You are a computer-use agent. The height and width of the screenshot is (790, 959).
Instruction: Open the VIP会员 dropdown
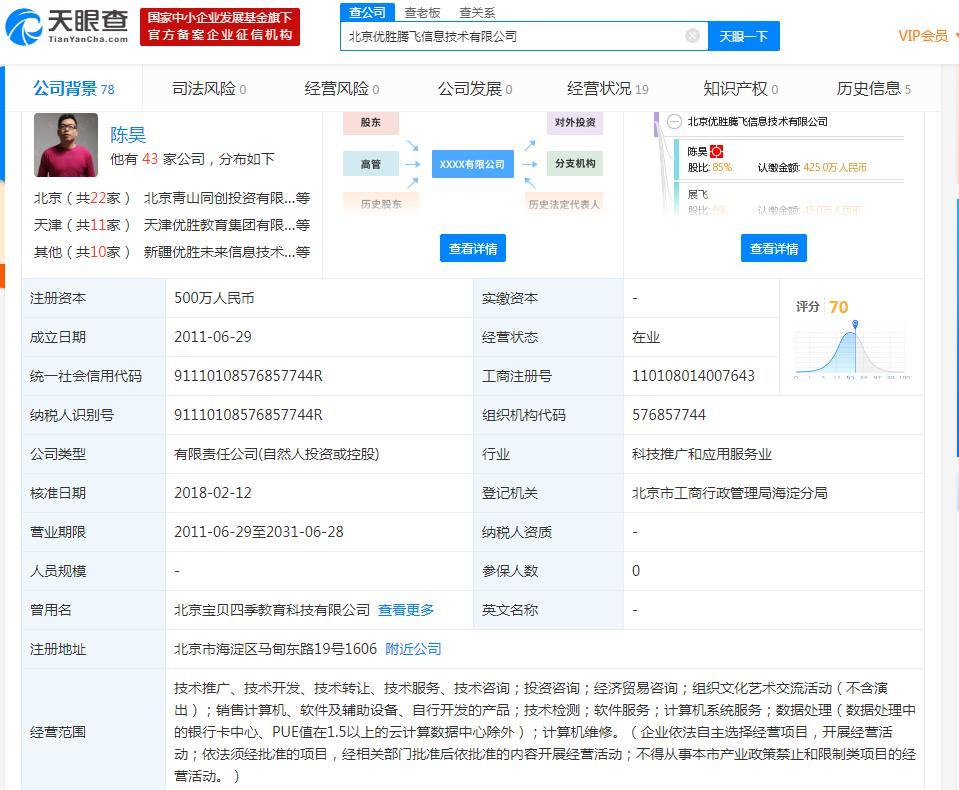pyautogui.click(x=927, y=36)
